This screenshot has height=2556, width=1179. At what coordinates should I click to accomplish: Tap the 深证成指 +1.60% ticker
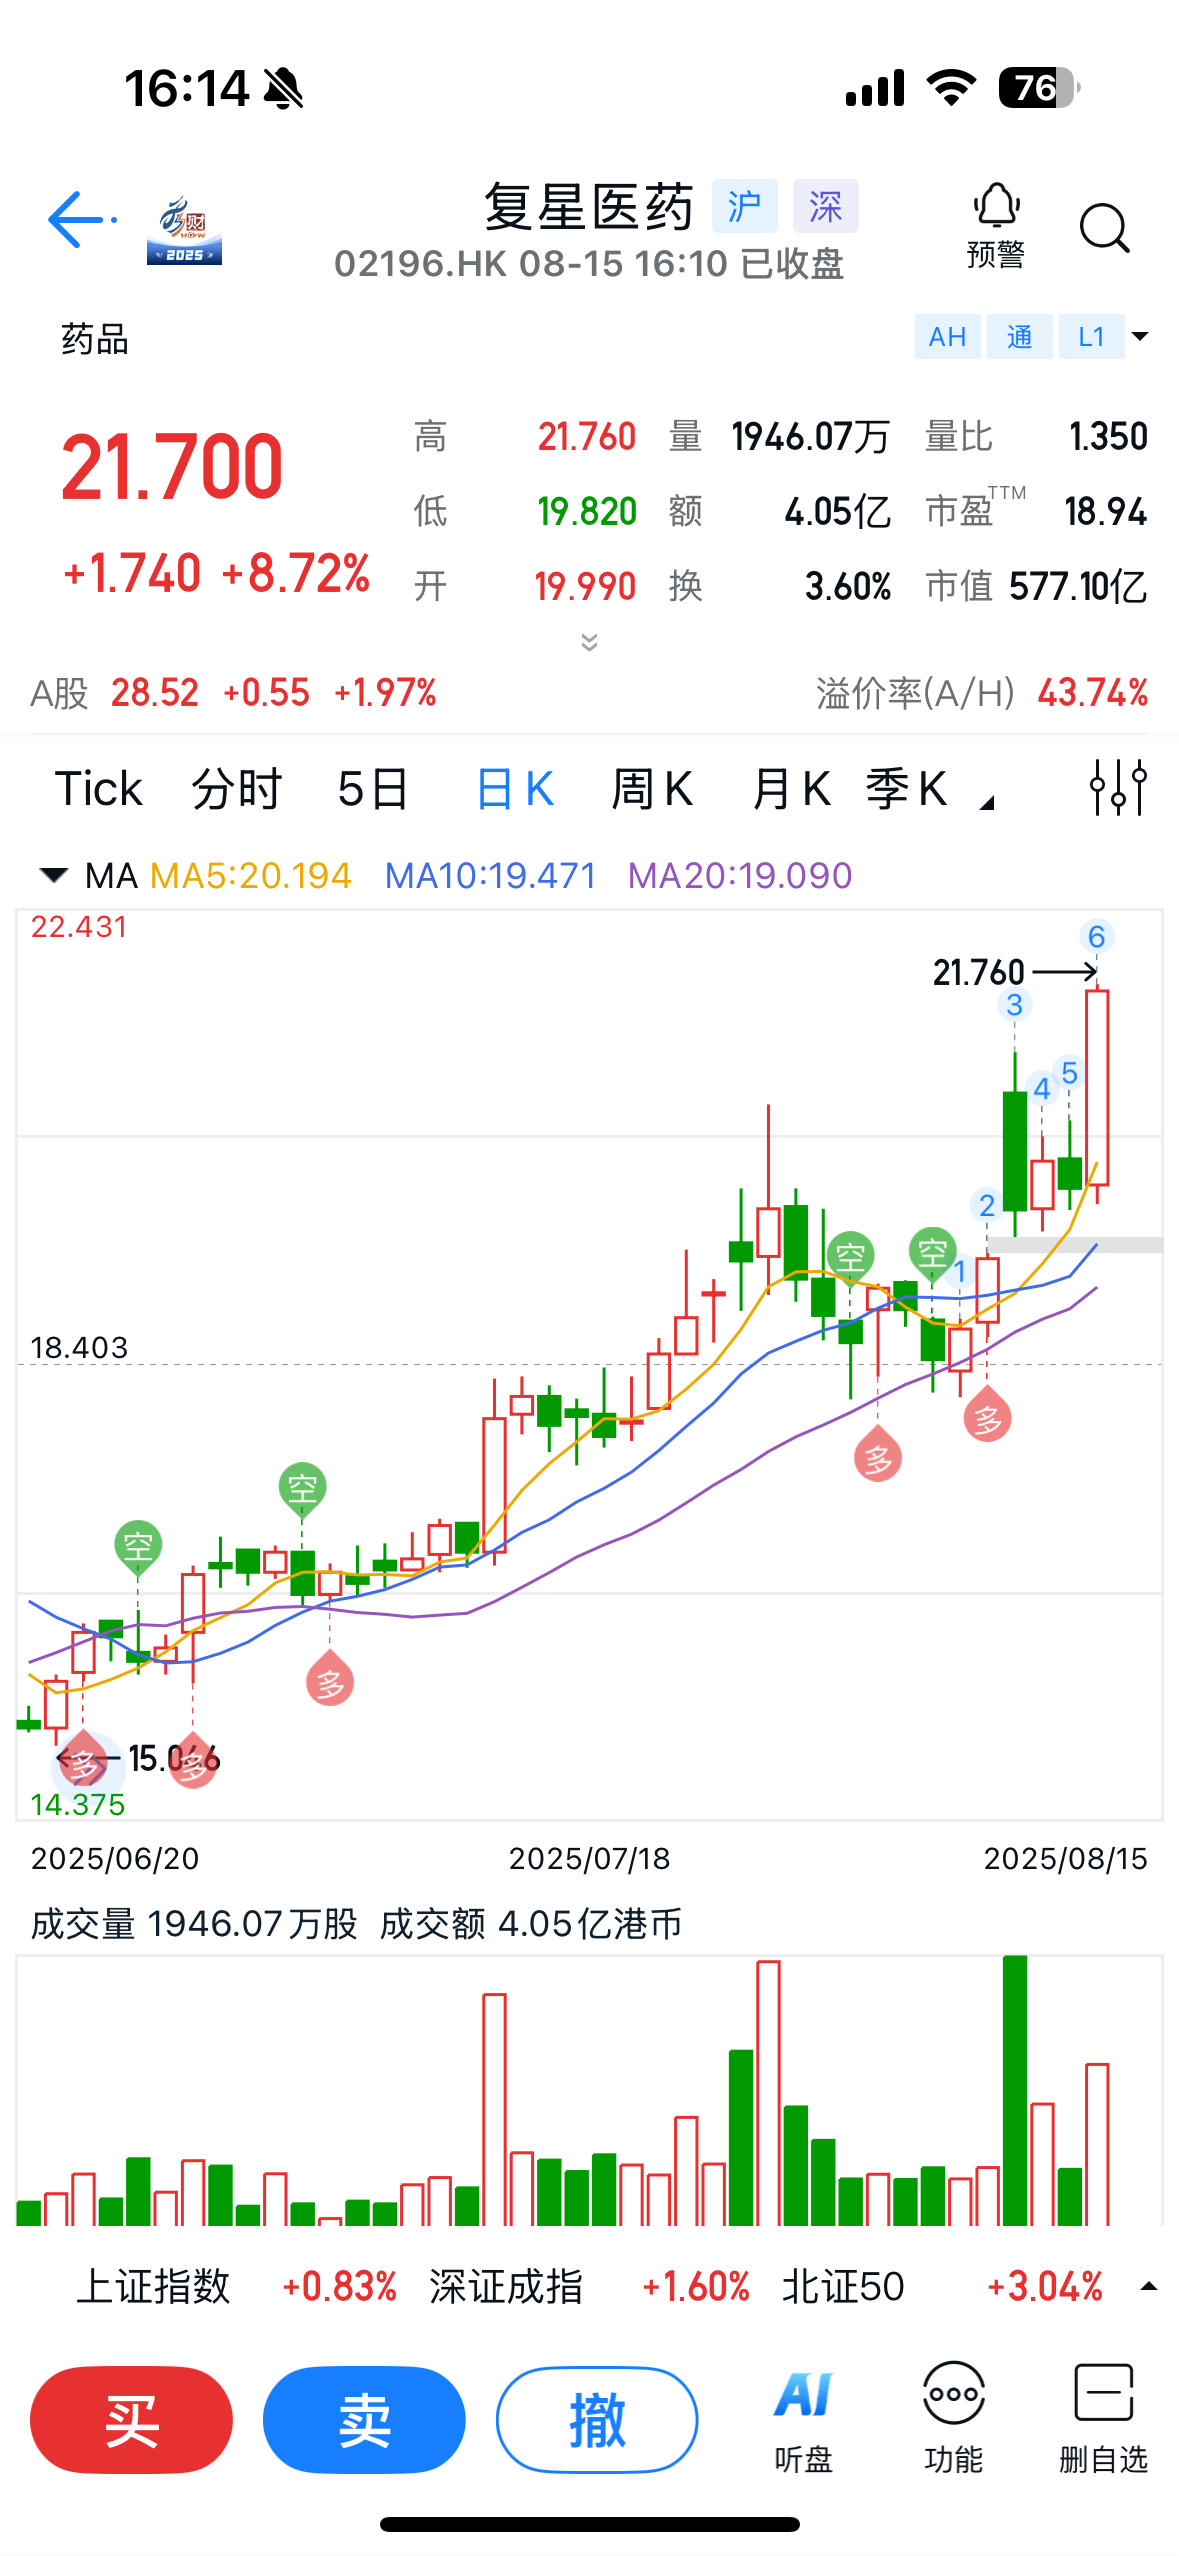[x=590, y=2286]
